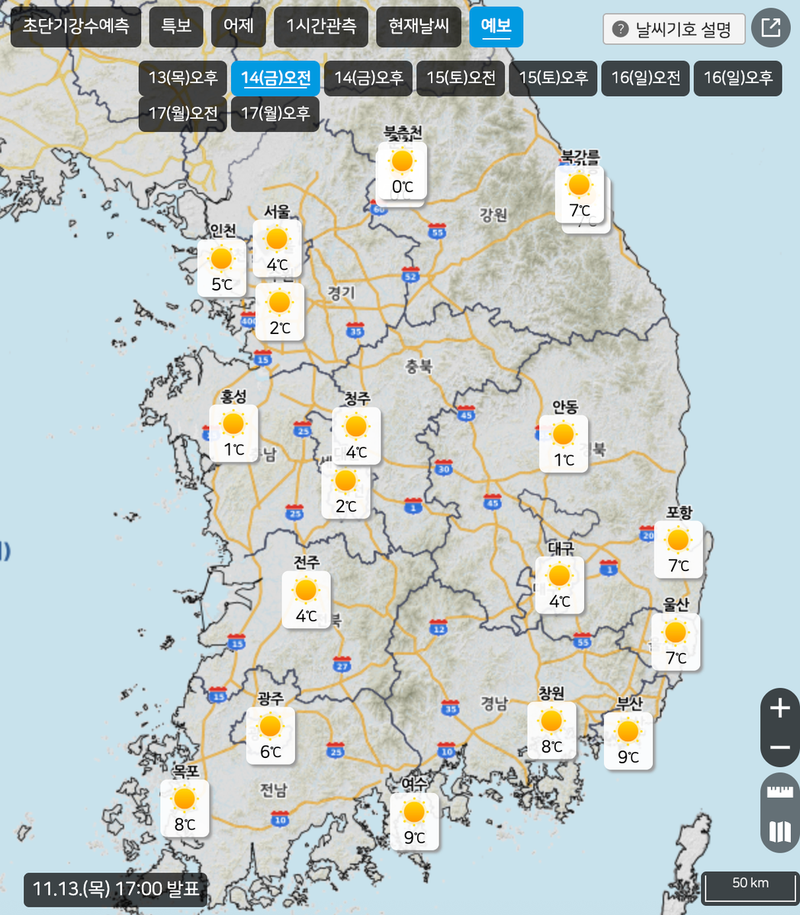
Task: Select the ruler distance measurement tool
Action: 780,793
